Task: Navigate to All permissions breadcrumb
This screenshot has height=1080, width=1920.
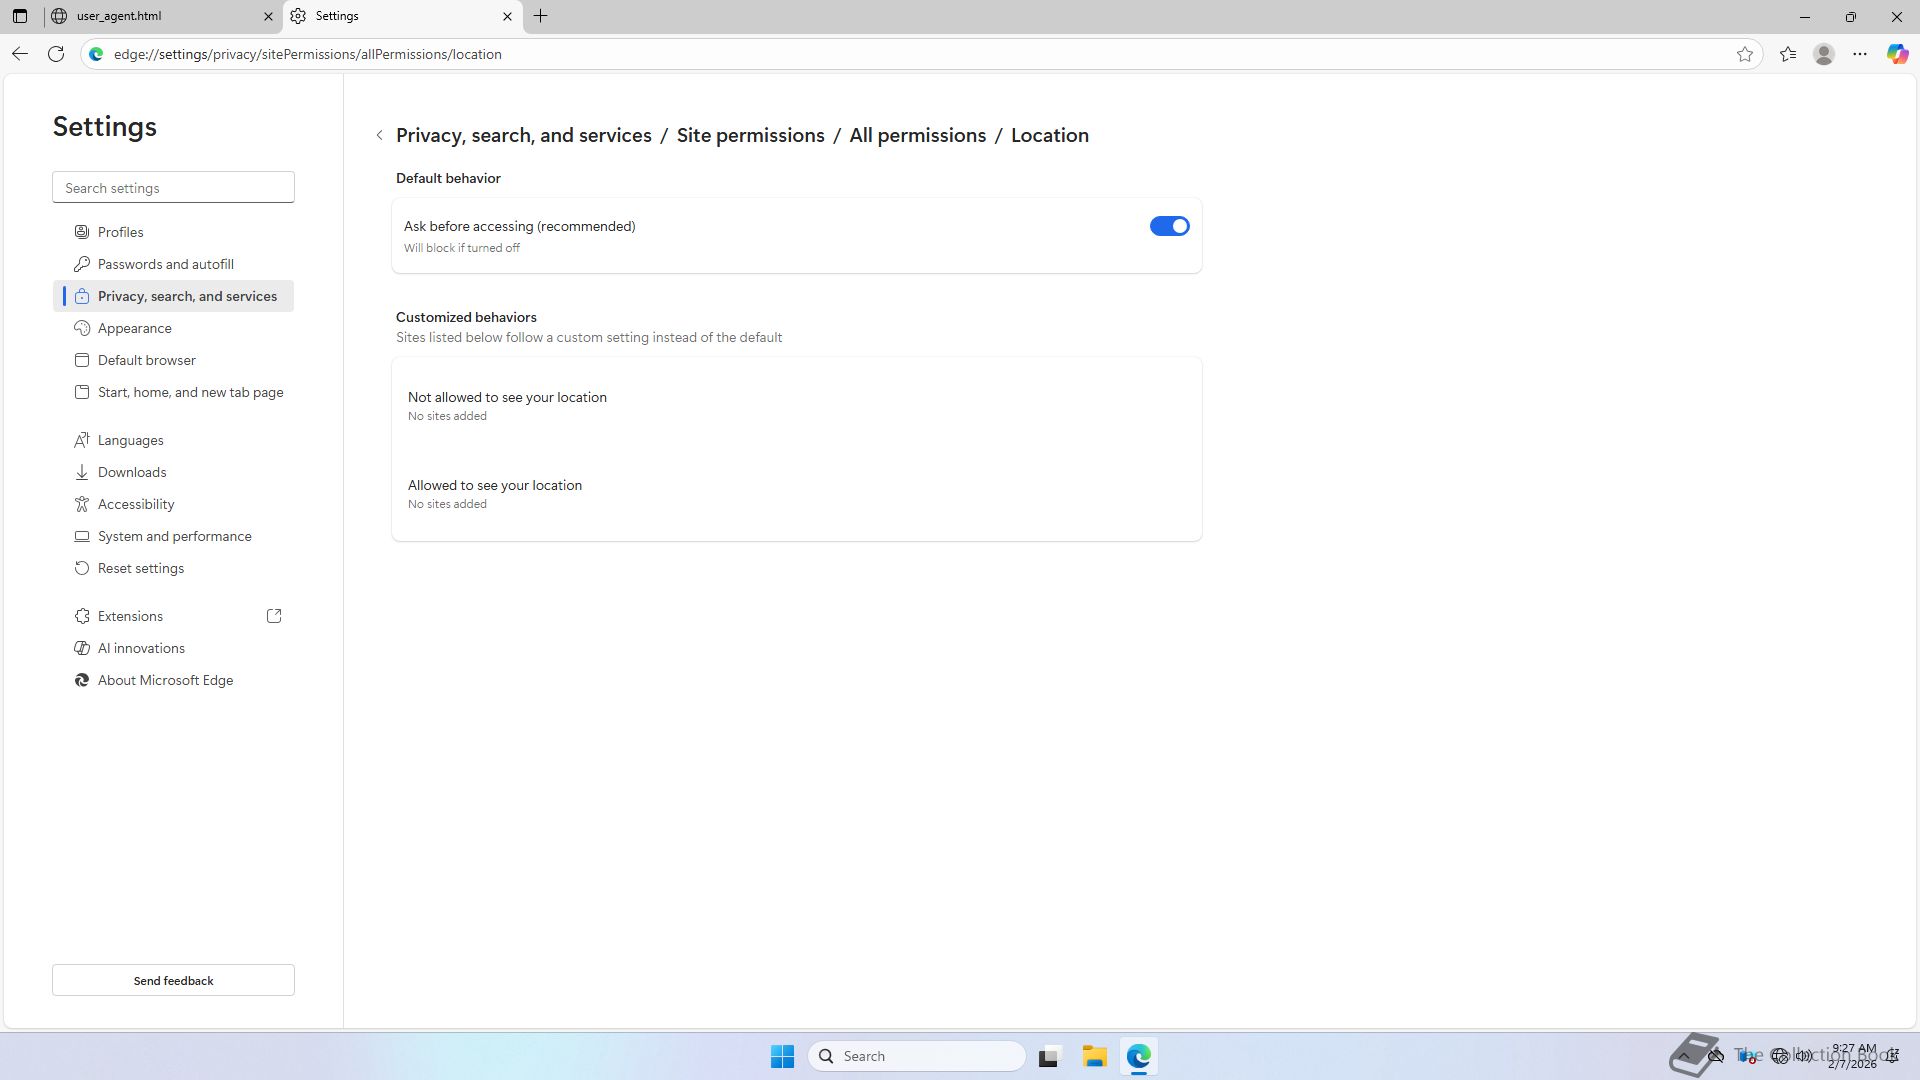Action: 917,135
